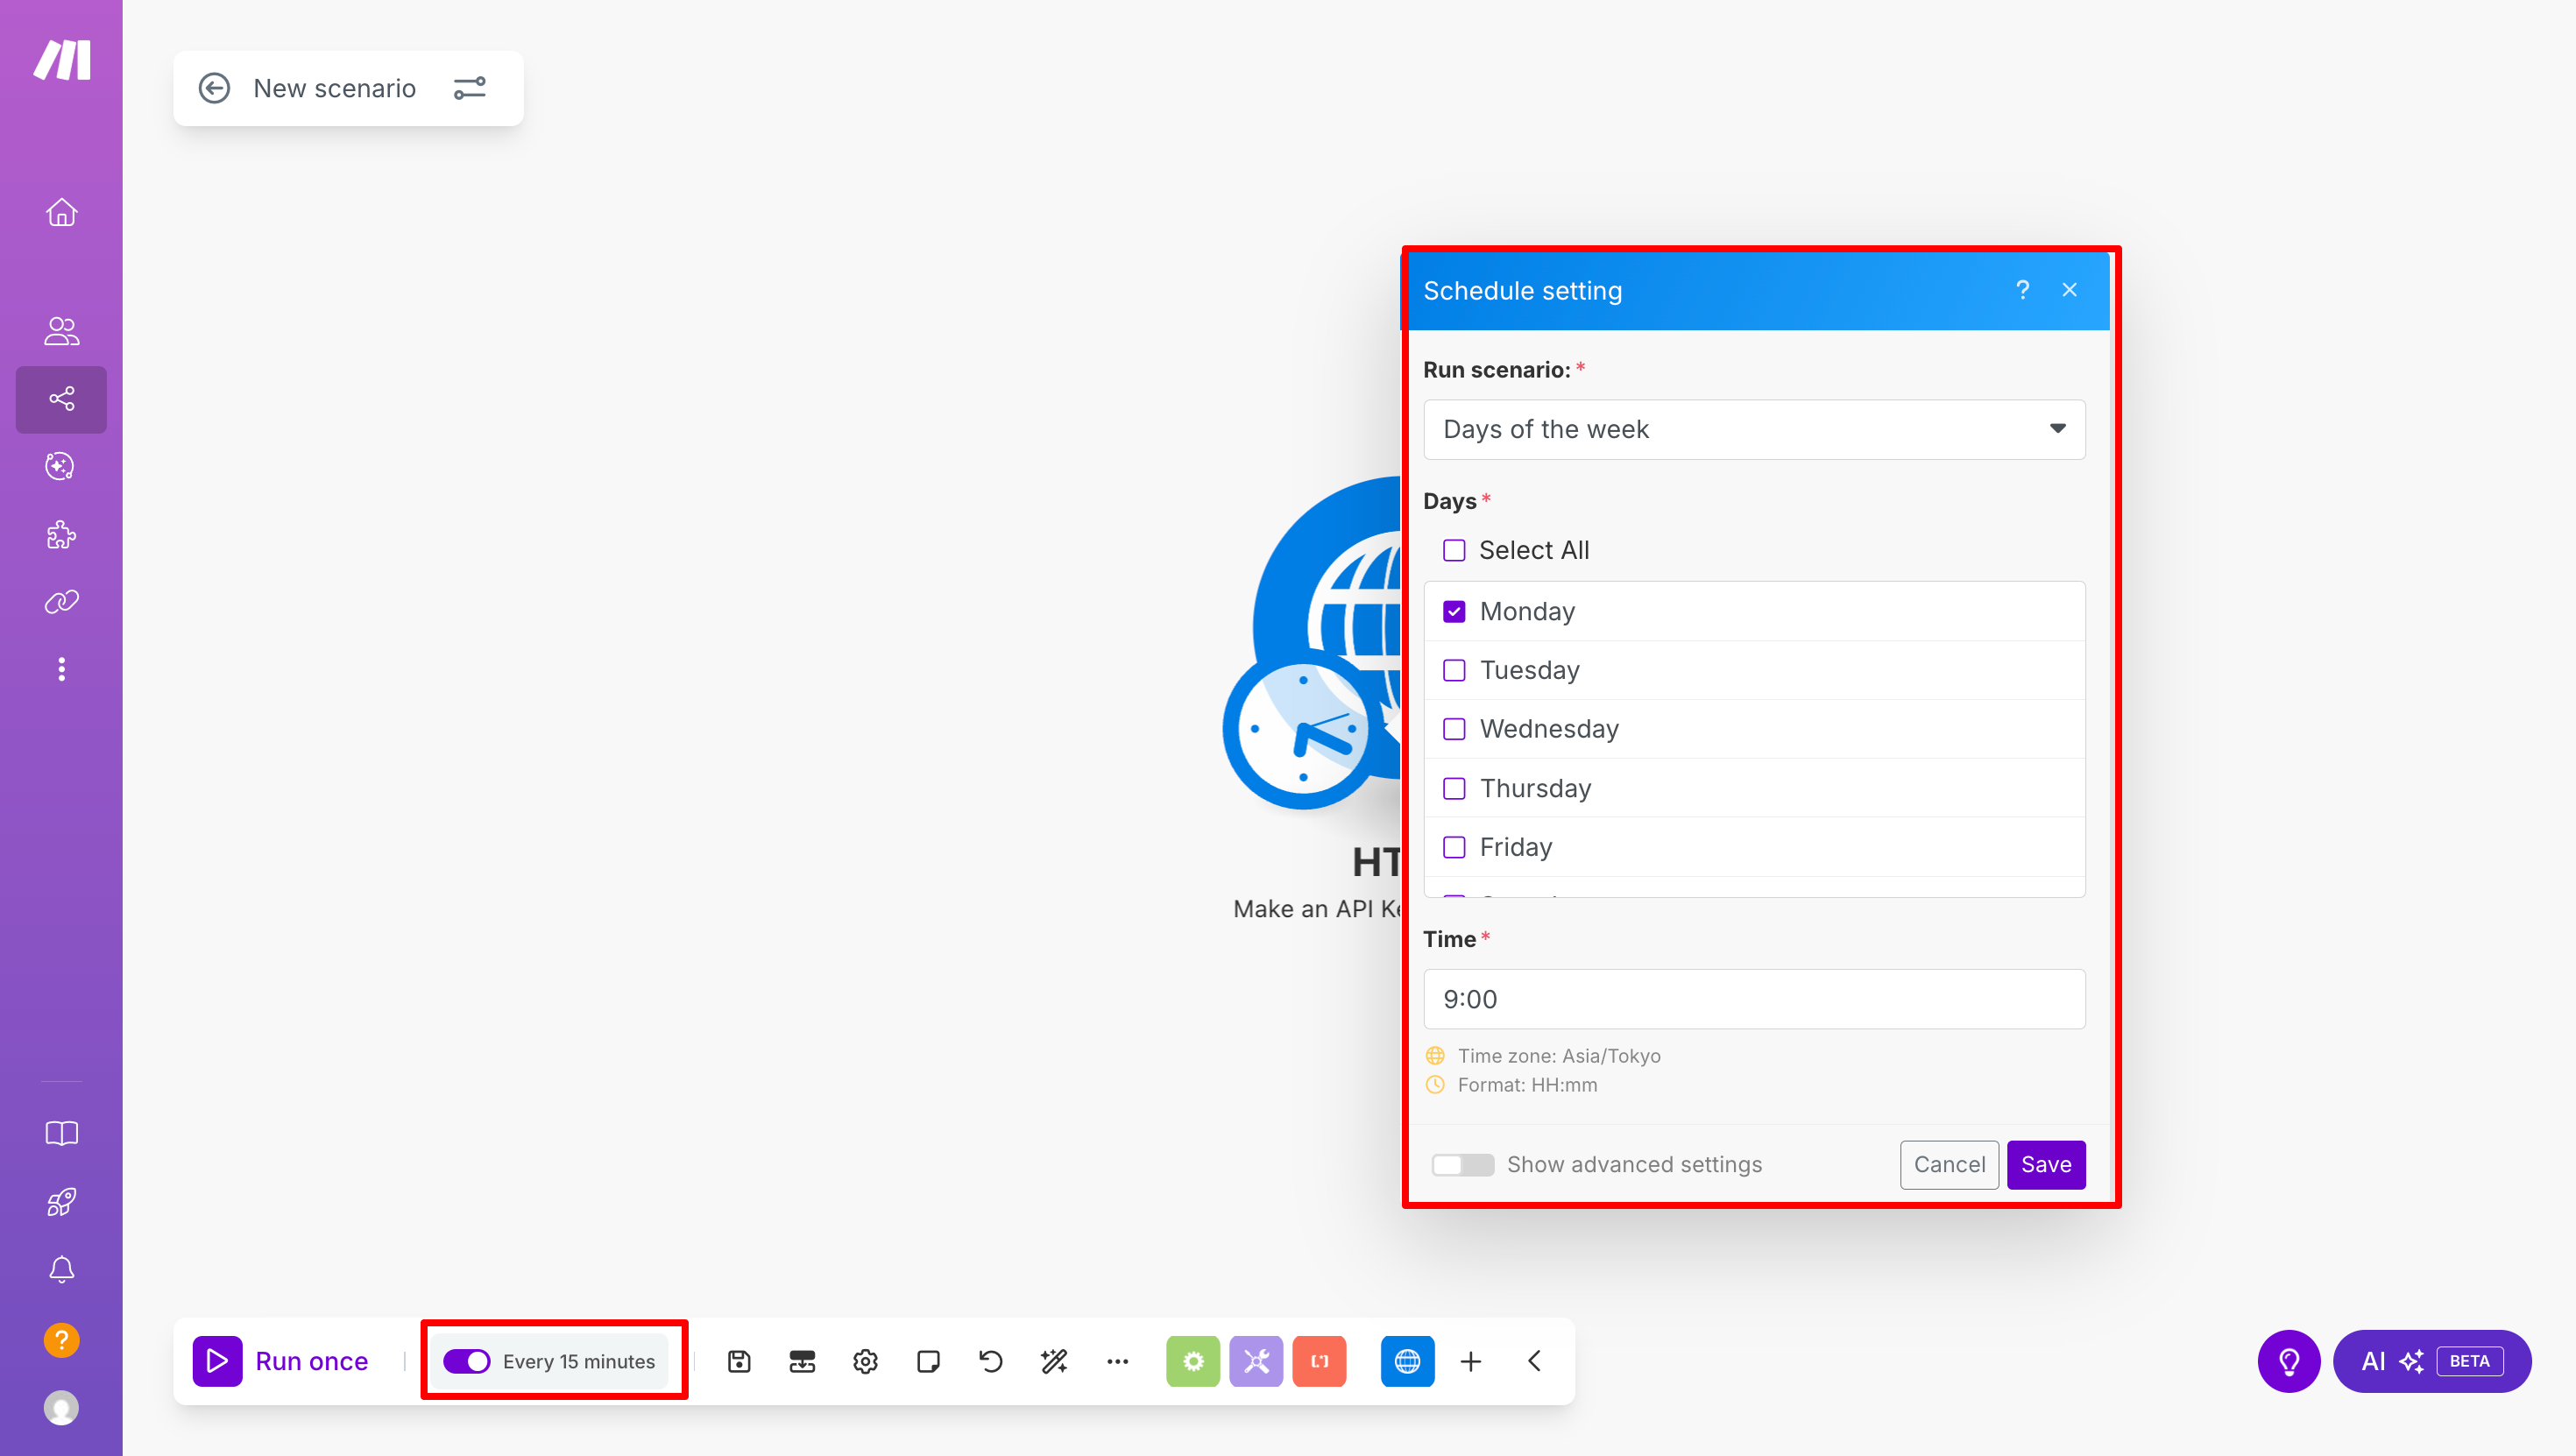Uncheck the Monday checkbox
Image resolution: width=2576 pixels, height=1456 pixels.
point(1454,611)
